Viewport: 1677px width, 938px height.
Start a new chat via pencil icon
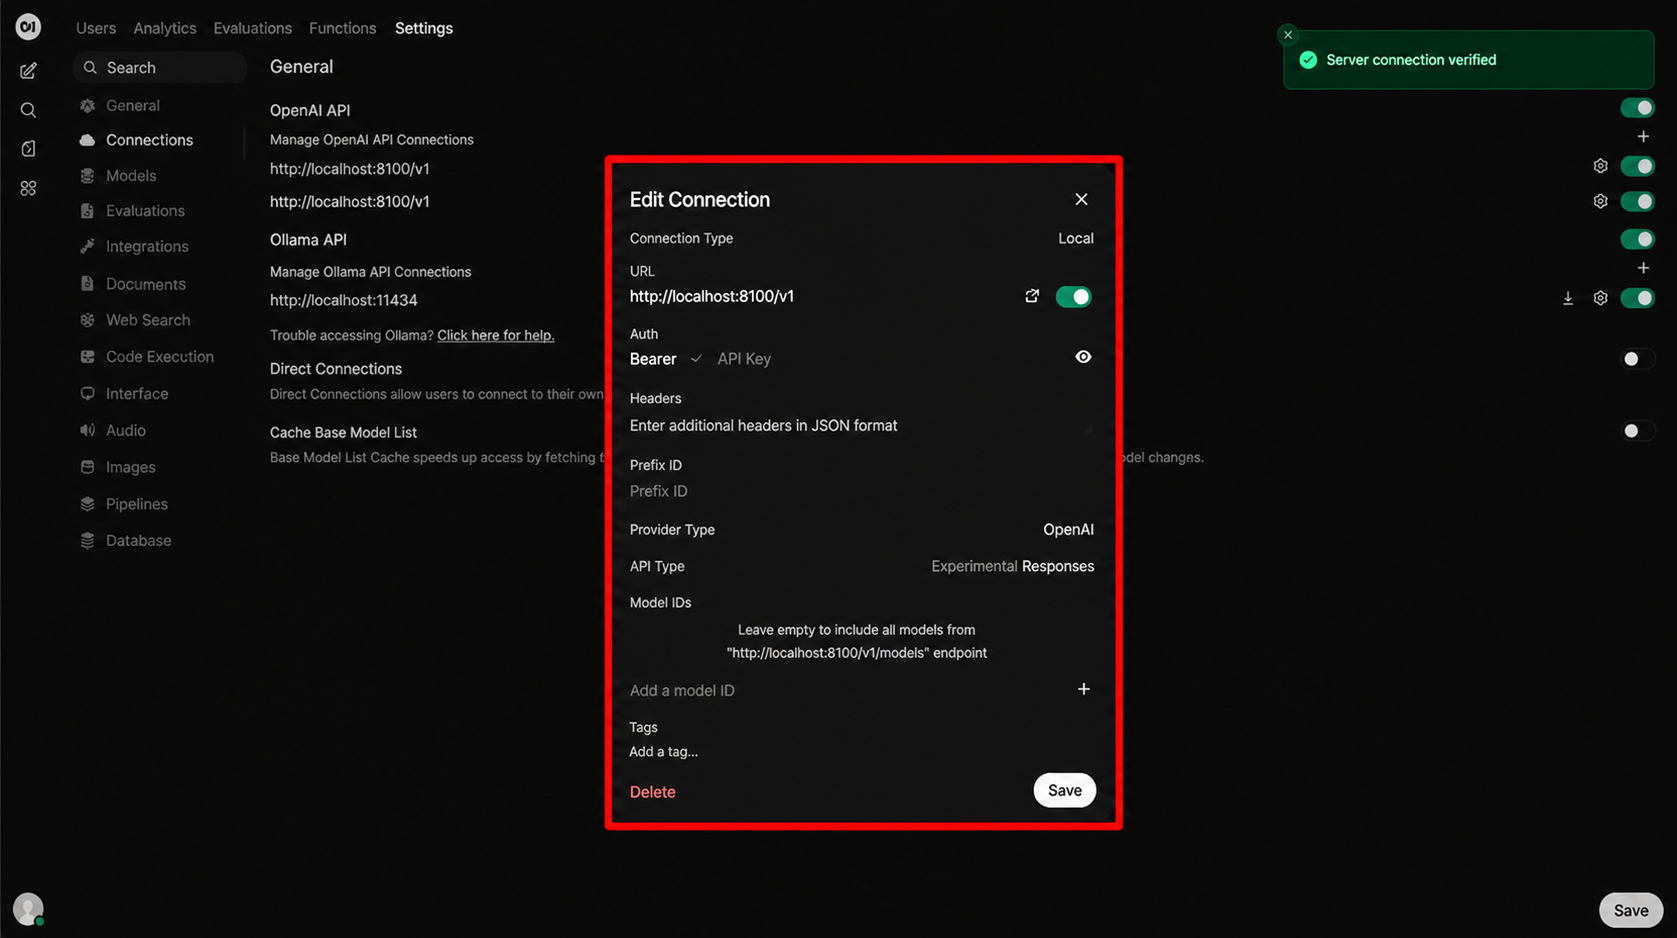click(28, 71)
